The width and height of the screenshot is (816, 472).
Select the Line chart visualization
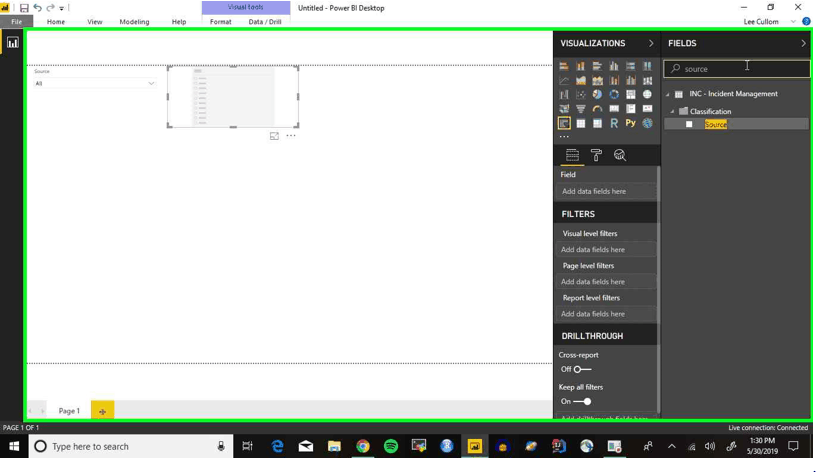point(564,80)
